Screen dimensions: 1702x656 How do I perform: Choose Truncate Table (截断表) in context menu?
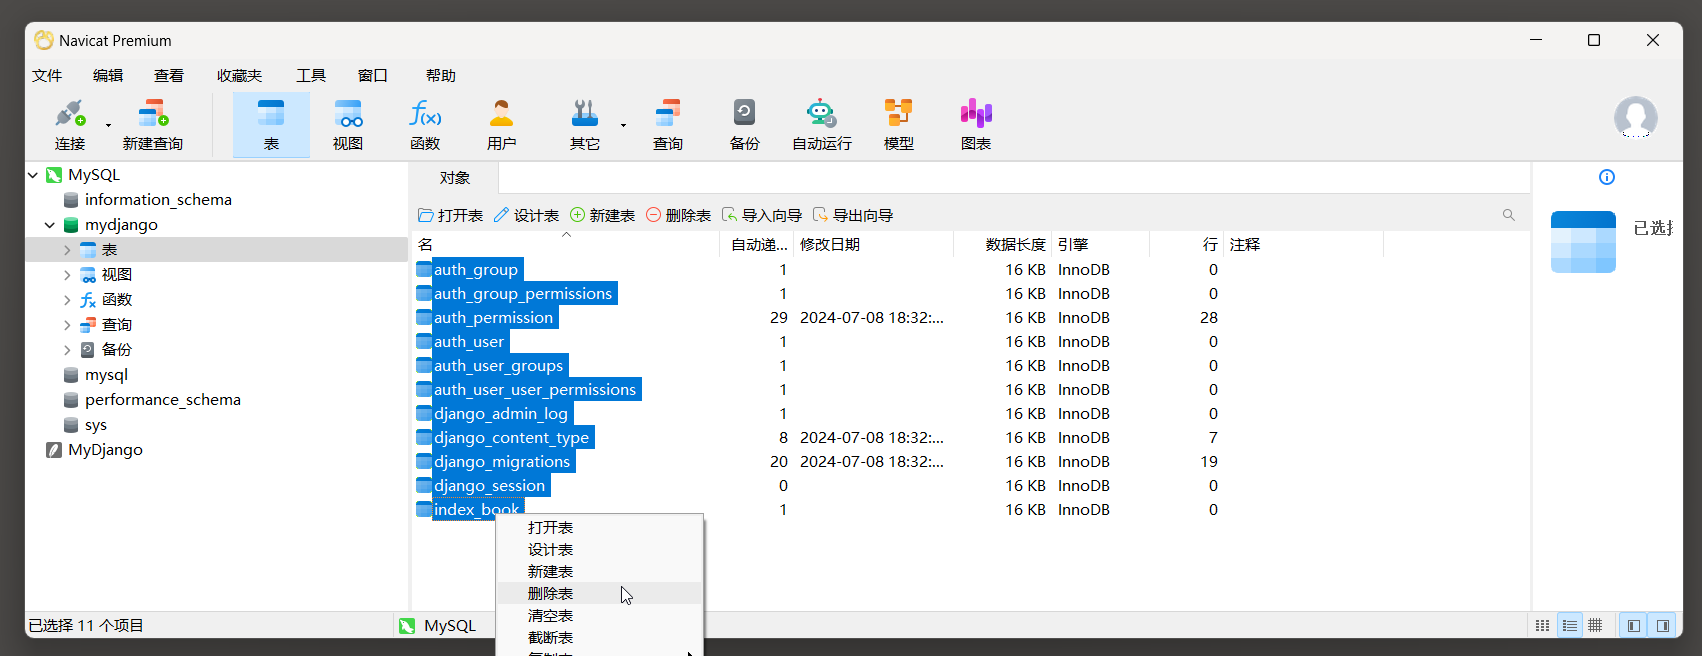click(x=600, y=637)
